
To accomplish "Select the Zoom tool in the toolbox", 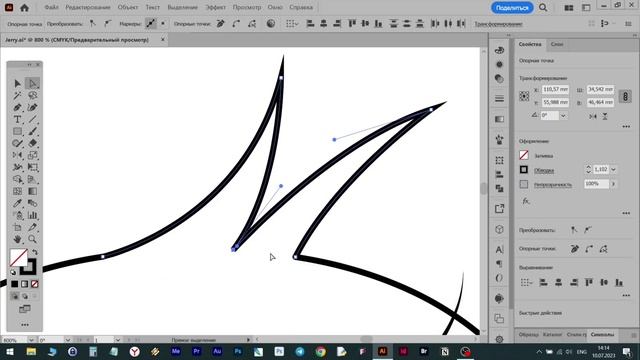I will (x=33, y=239).
